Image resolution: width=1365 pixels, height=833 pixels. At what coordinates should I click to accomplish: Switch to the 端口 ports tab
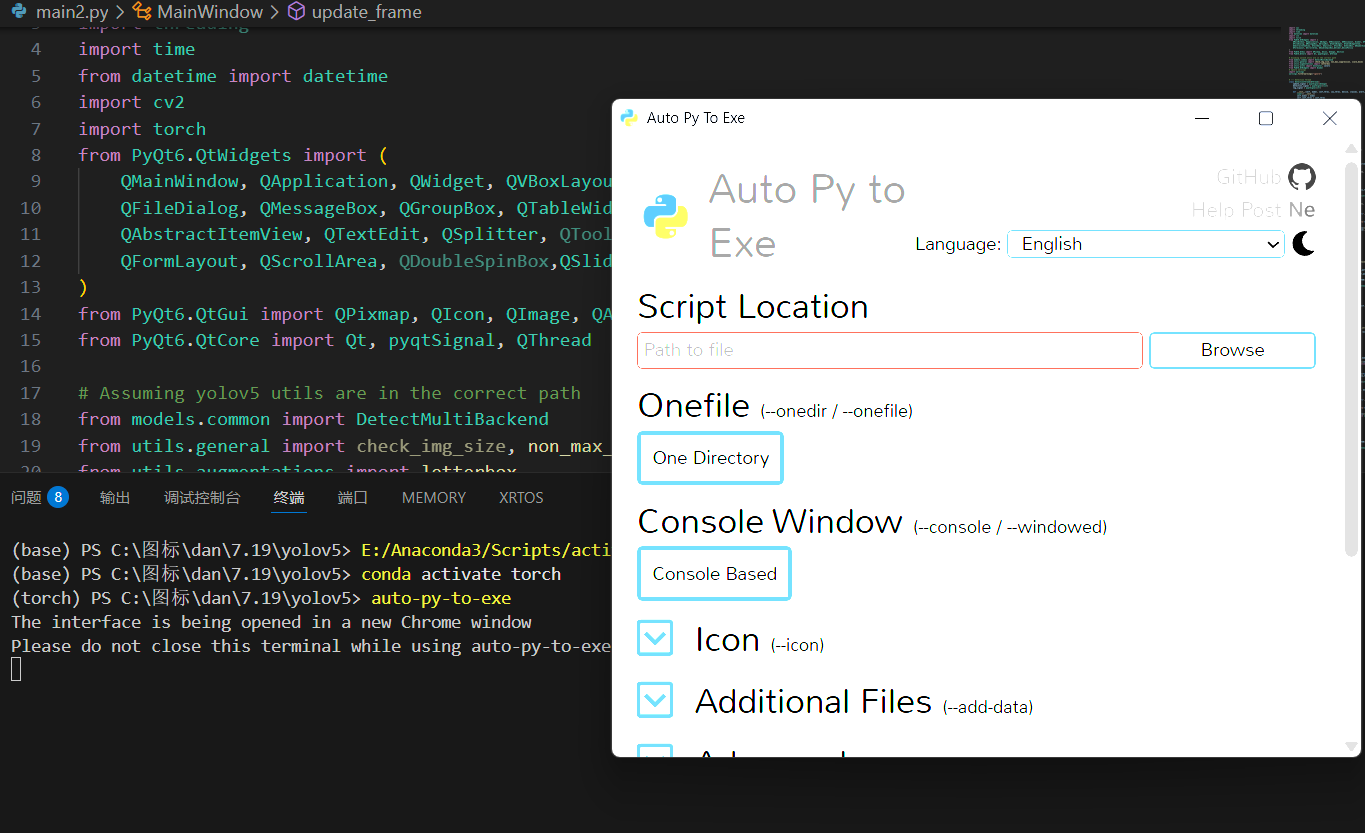point(353,497)
